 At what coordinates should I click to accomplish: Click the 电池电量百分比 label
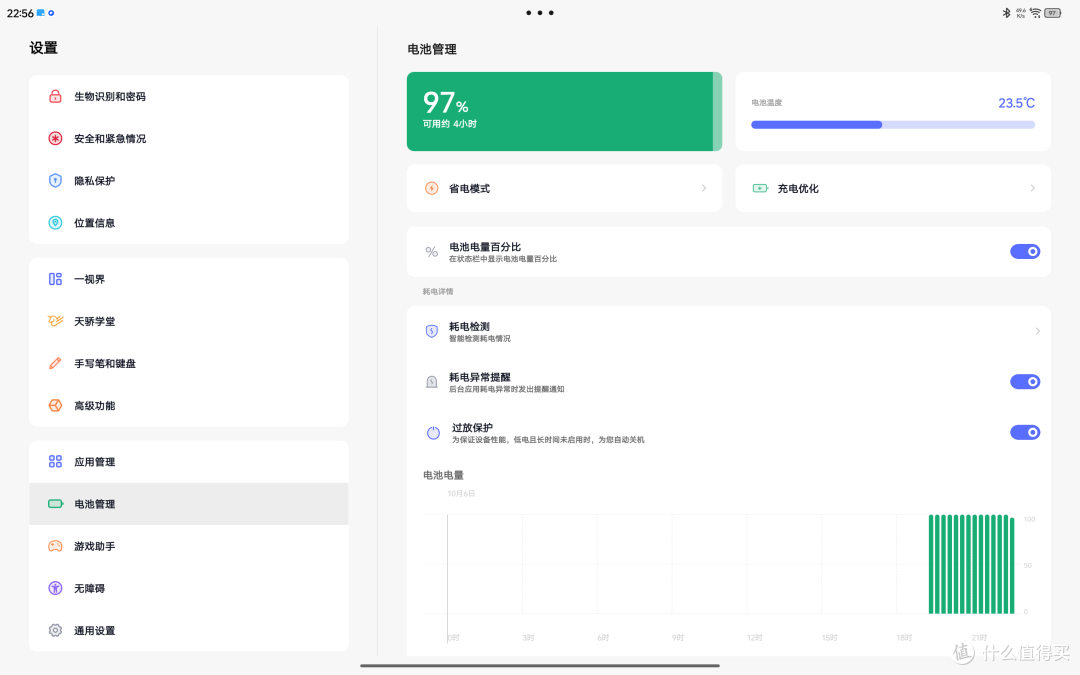click(485, 247)
